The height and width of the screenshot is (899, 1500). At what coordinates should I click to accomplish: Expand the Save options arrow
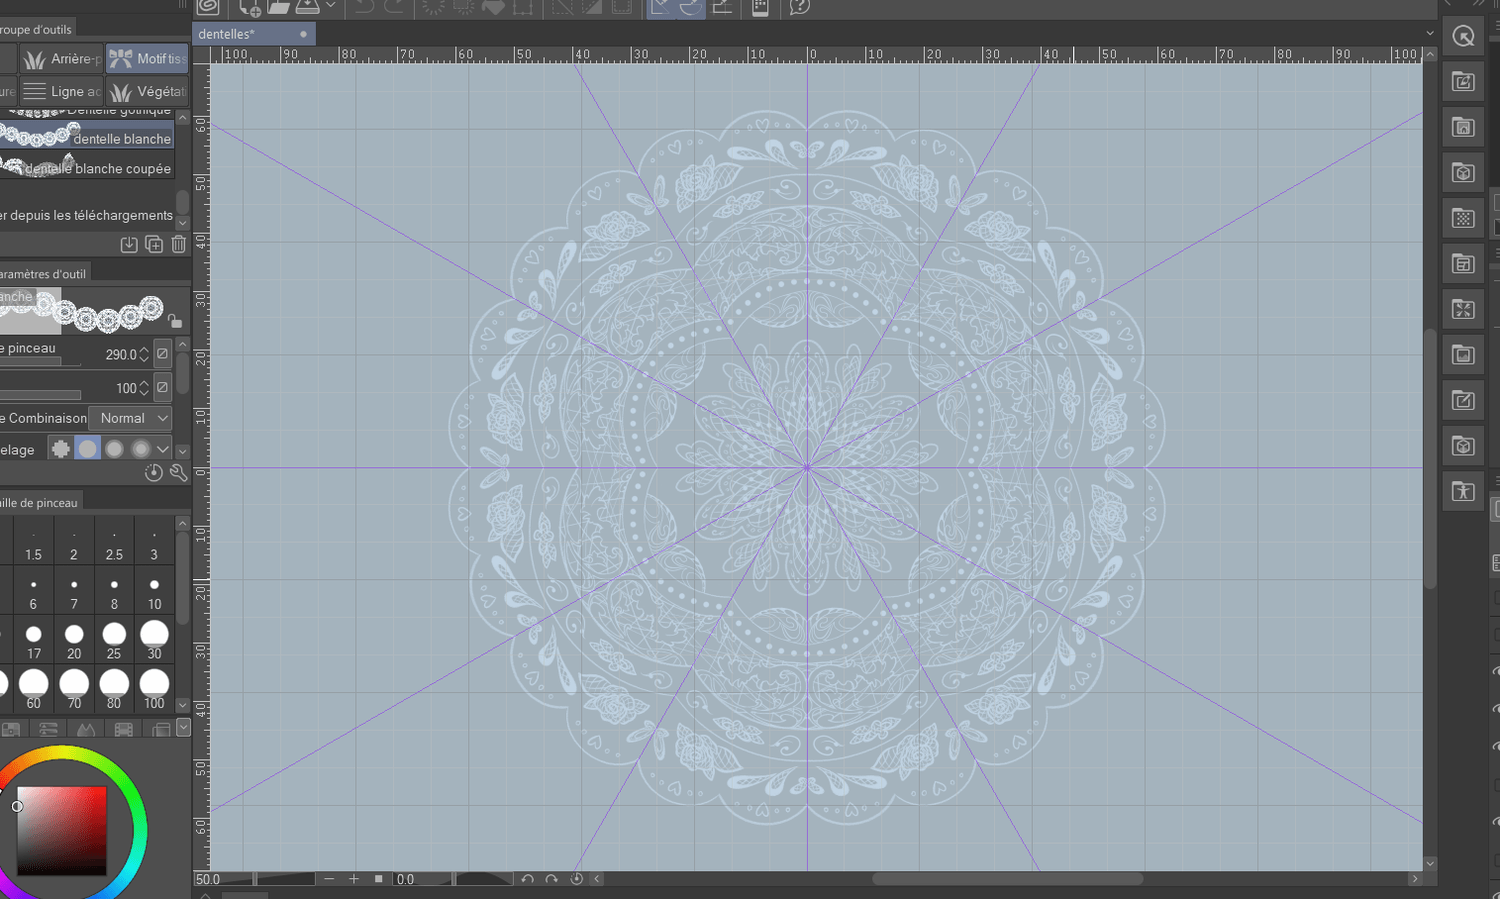(331, 7)
